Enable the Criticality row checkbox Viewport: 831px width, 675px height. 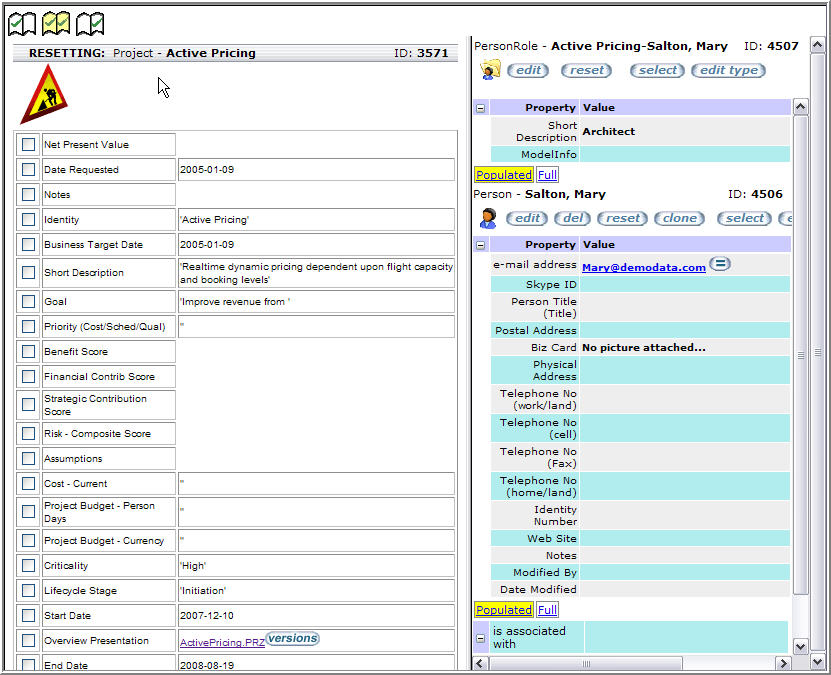tap(28, 566)
